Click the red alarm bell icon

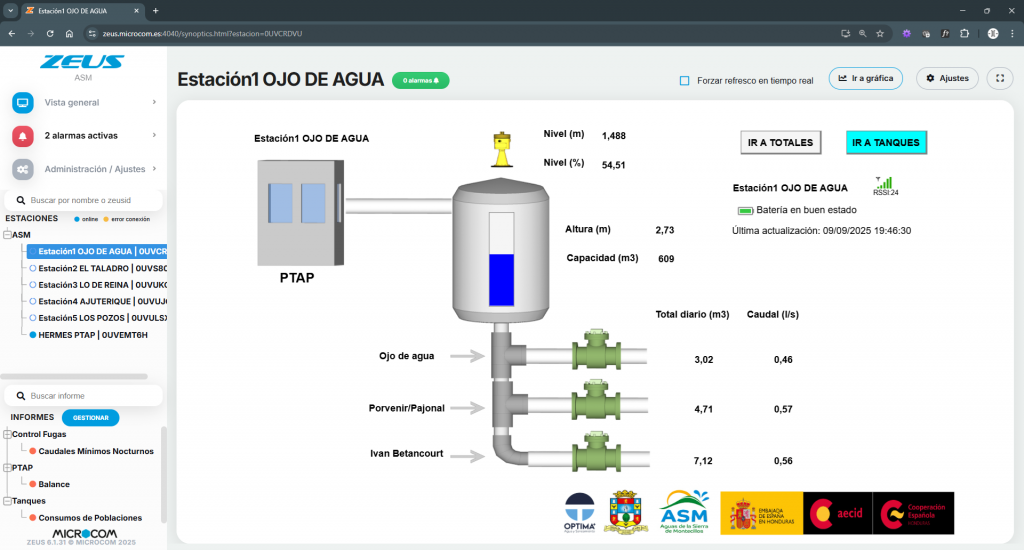(x=23, y=136)
